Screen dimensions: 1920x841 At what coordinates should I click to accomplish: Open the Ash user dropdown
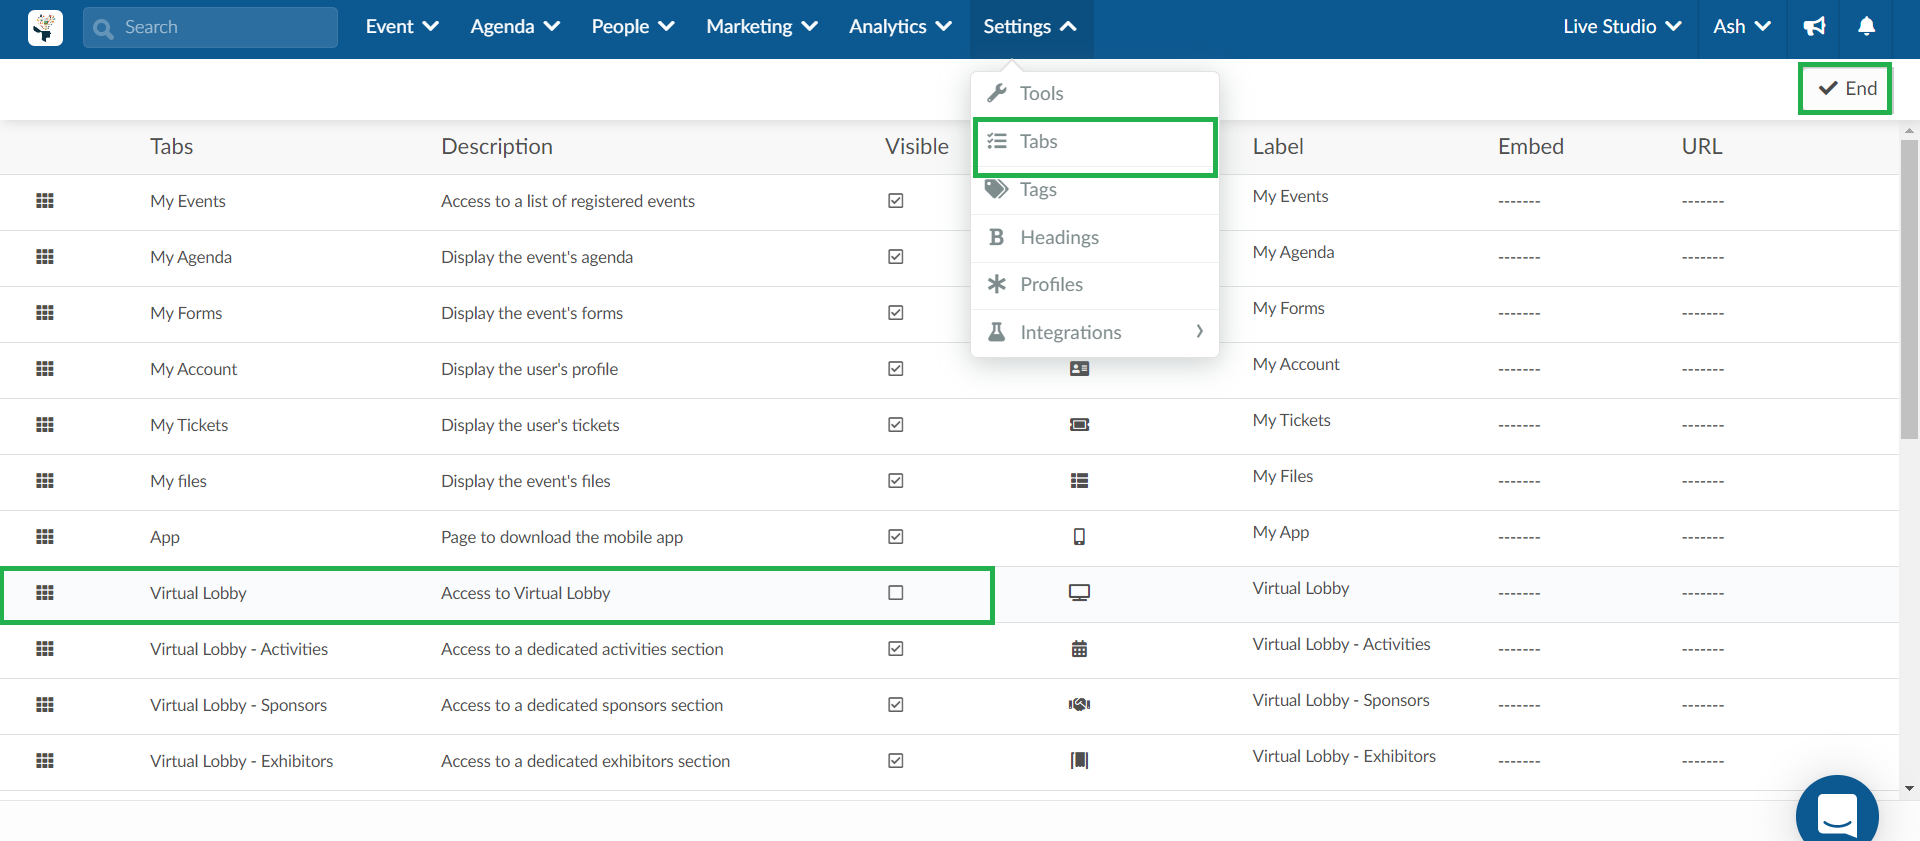(1742, 27)
